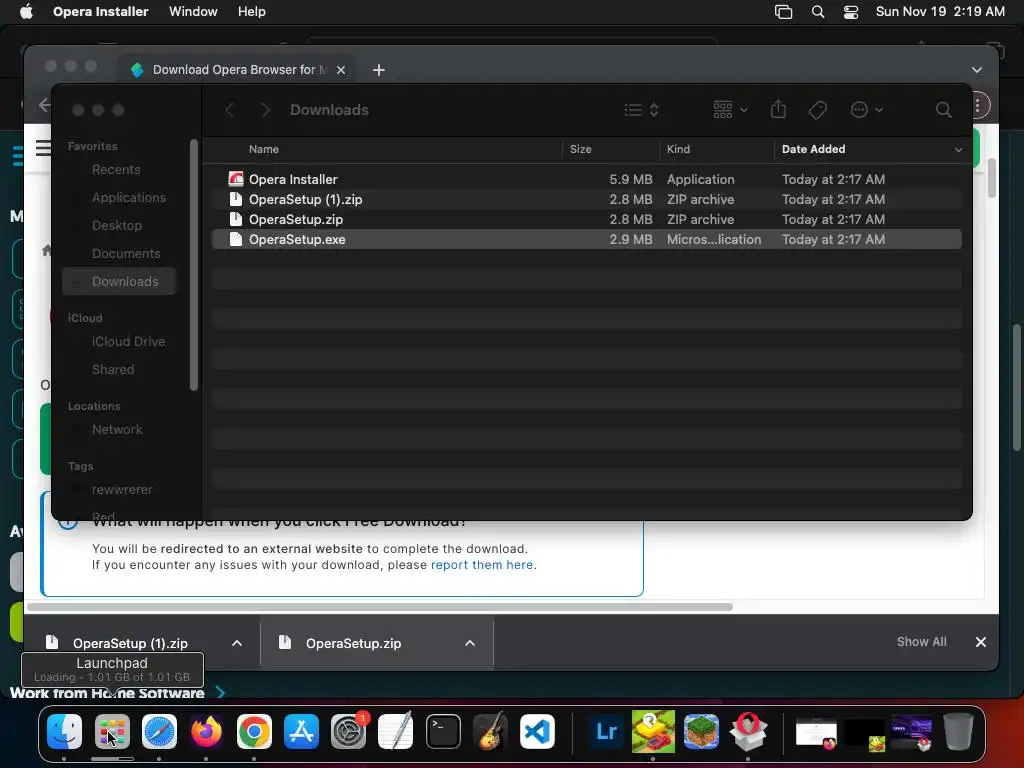Image resolution: width=1024 pixels, height=768 pixels.
Task: Open the Apple menu
Action: tap(26, 12)
